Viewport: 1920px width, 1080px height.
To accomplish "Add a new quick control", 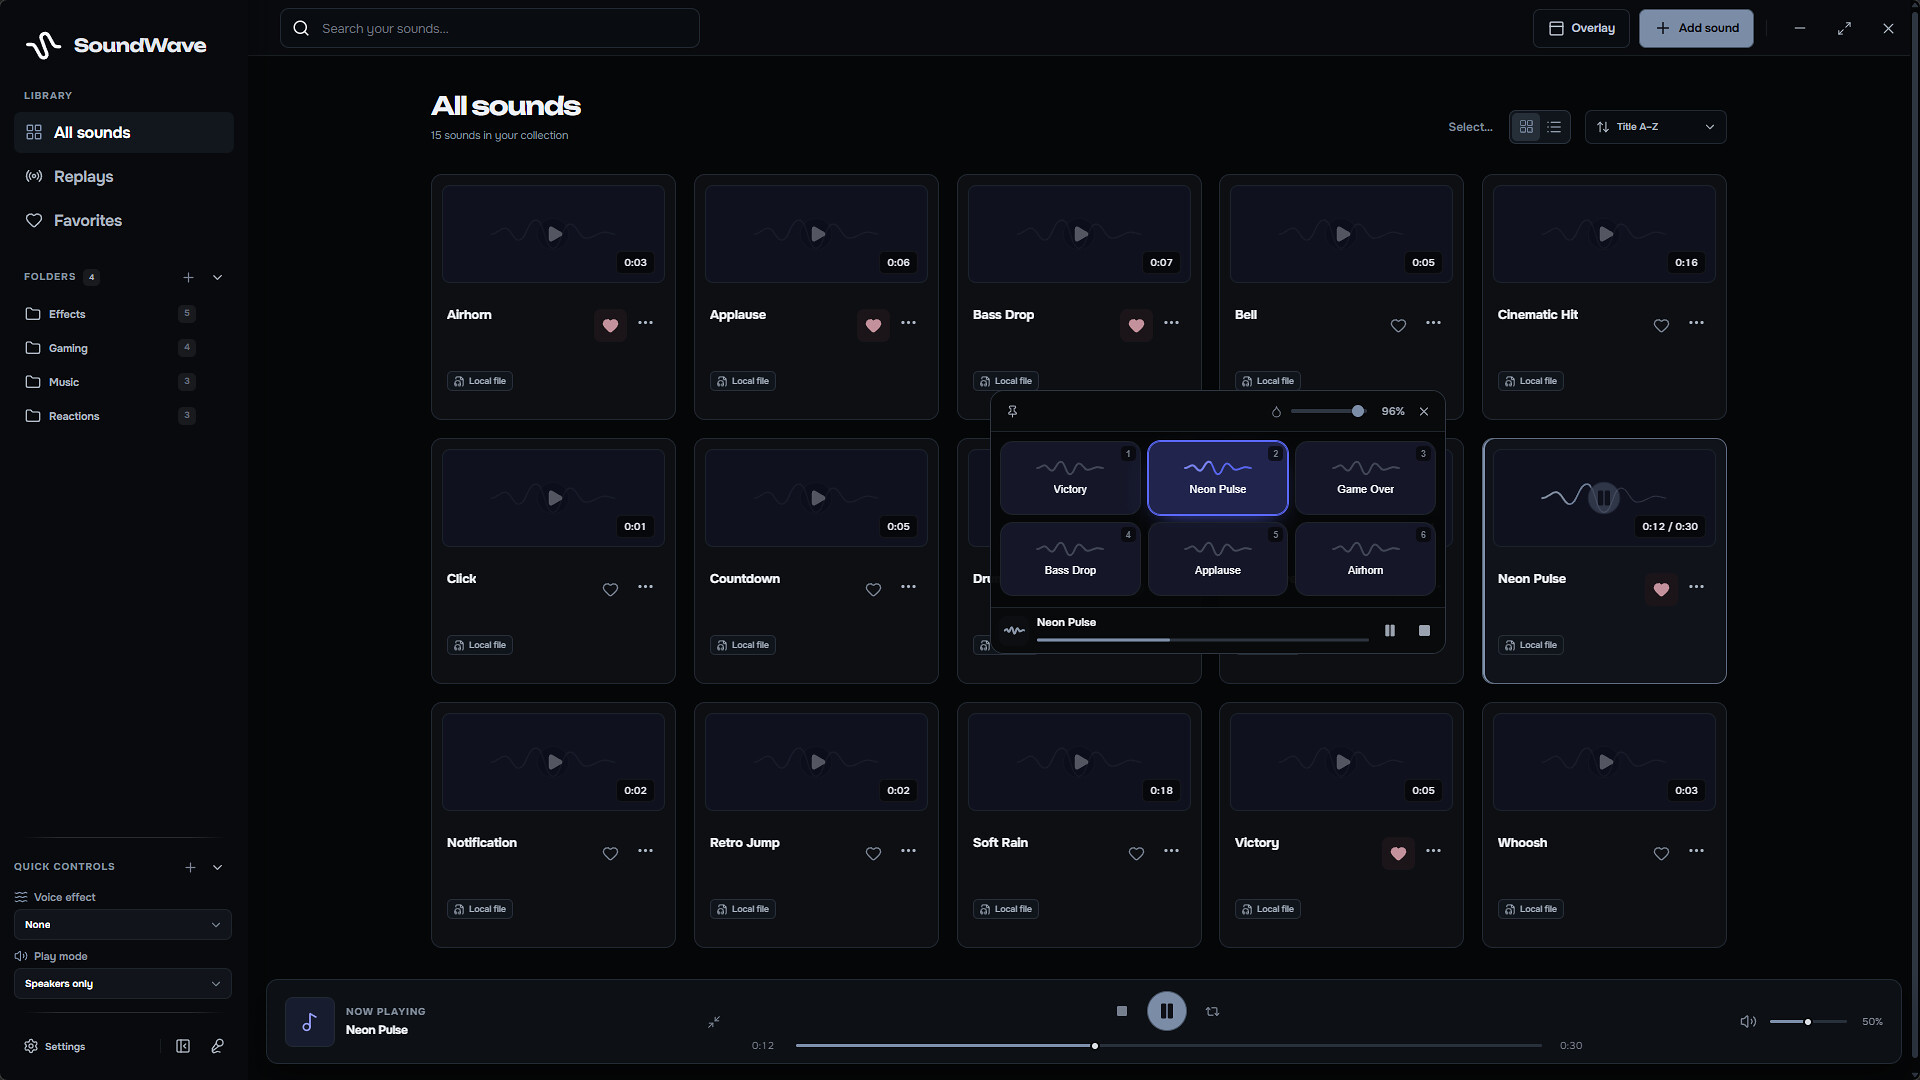I will coord(190,867).
